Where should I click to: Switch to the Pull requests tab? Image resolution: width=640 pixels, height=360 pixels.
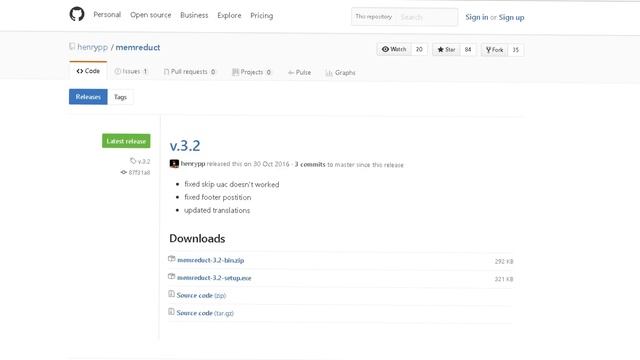[x=189, y=72]
